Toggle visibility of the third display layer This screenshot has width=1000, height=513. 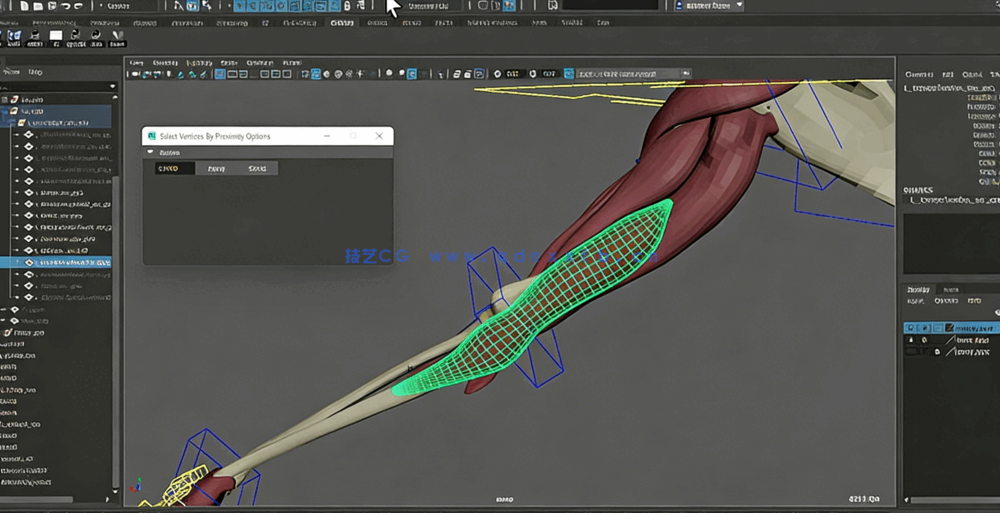(x=911, y=352)
